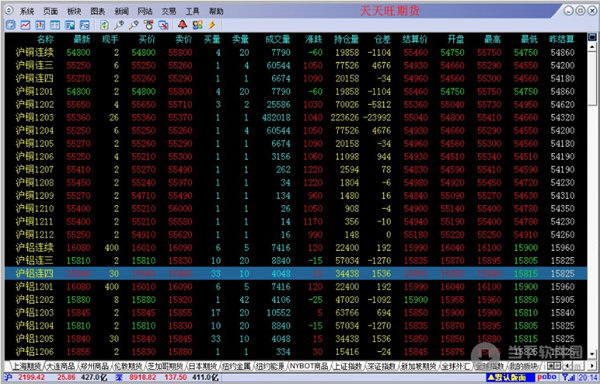600x384 pixels.
Task: Click the round back arrow toolbar icon
Action: click(11, 25)
